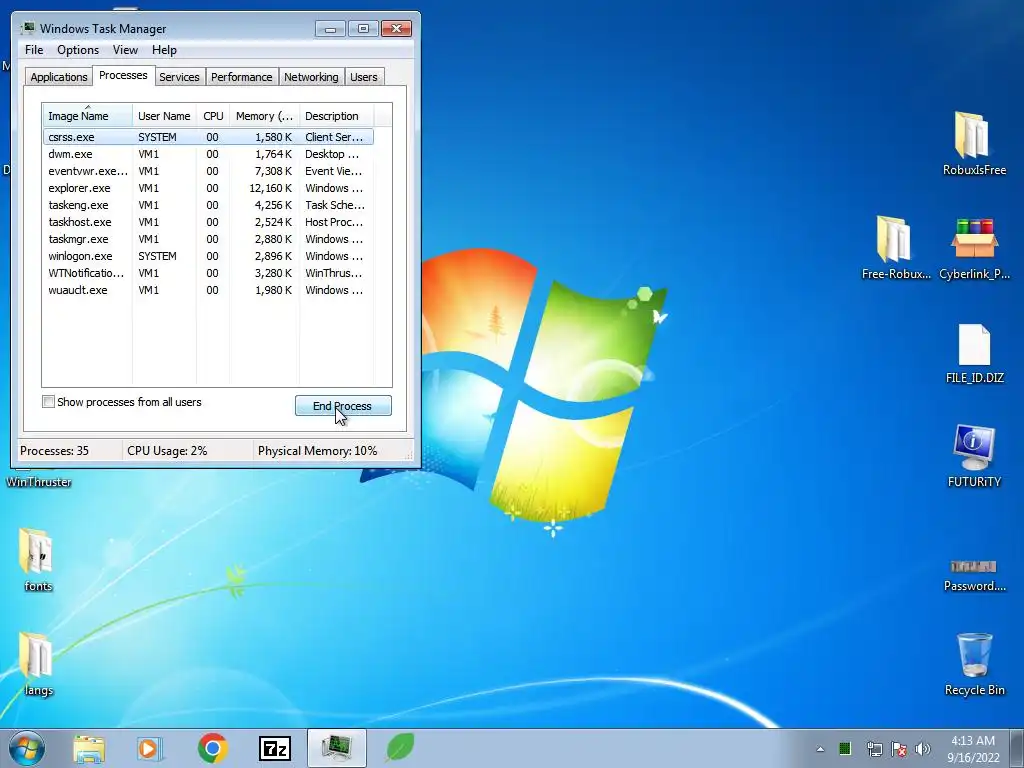Sort by Description column header
The width and height of the screenshot is (1024, 768).
(x=336, y=116)
